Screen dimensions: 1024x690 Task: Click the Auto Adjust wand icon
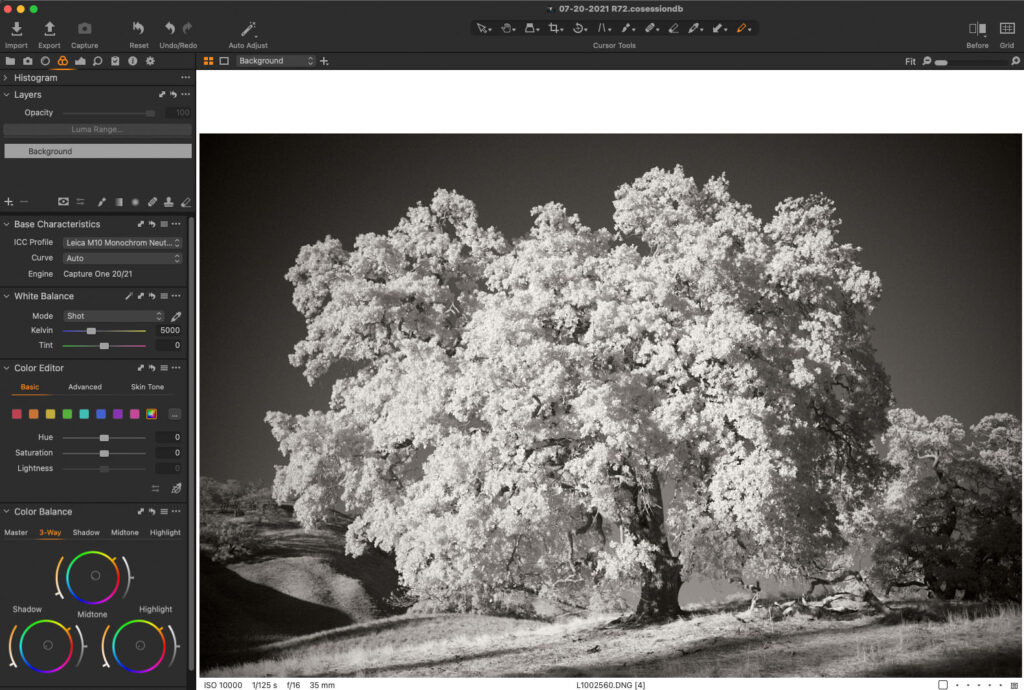click(x=248, y=29)
